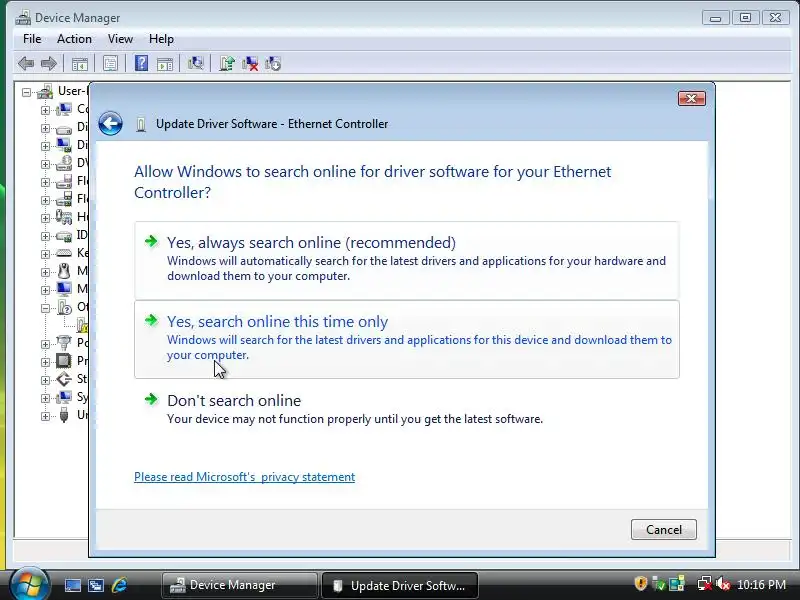Open the Help menu
The width and height of the screenshot is (800, 600).
click(x=161, y=39)
